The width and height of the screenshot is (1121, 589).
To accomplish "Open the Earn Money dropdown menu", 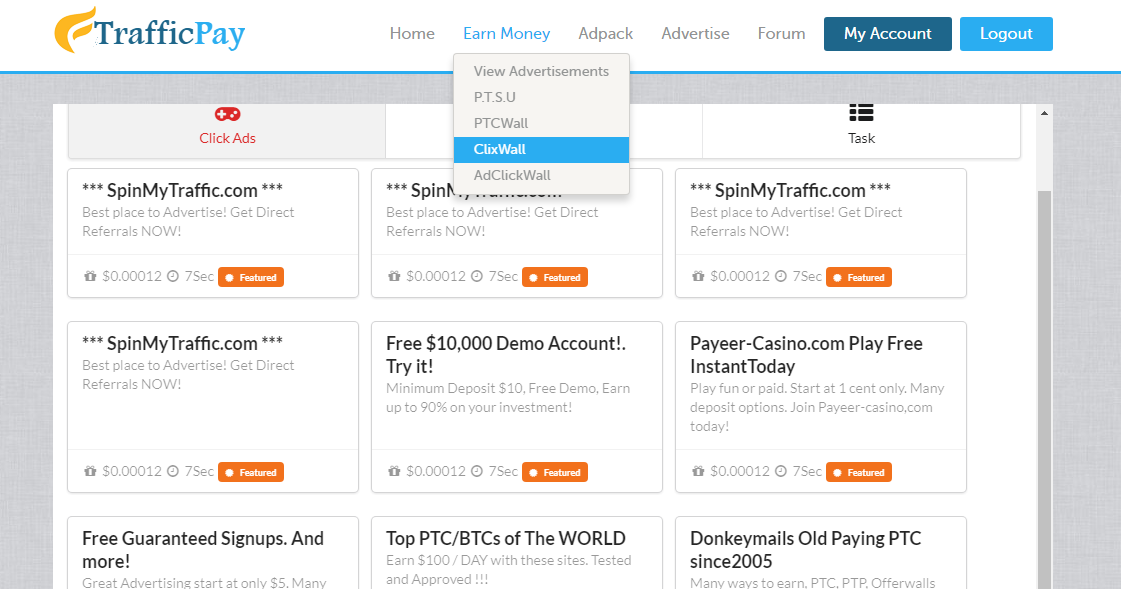I will click(506, 33).
